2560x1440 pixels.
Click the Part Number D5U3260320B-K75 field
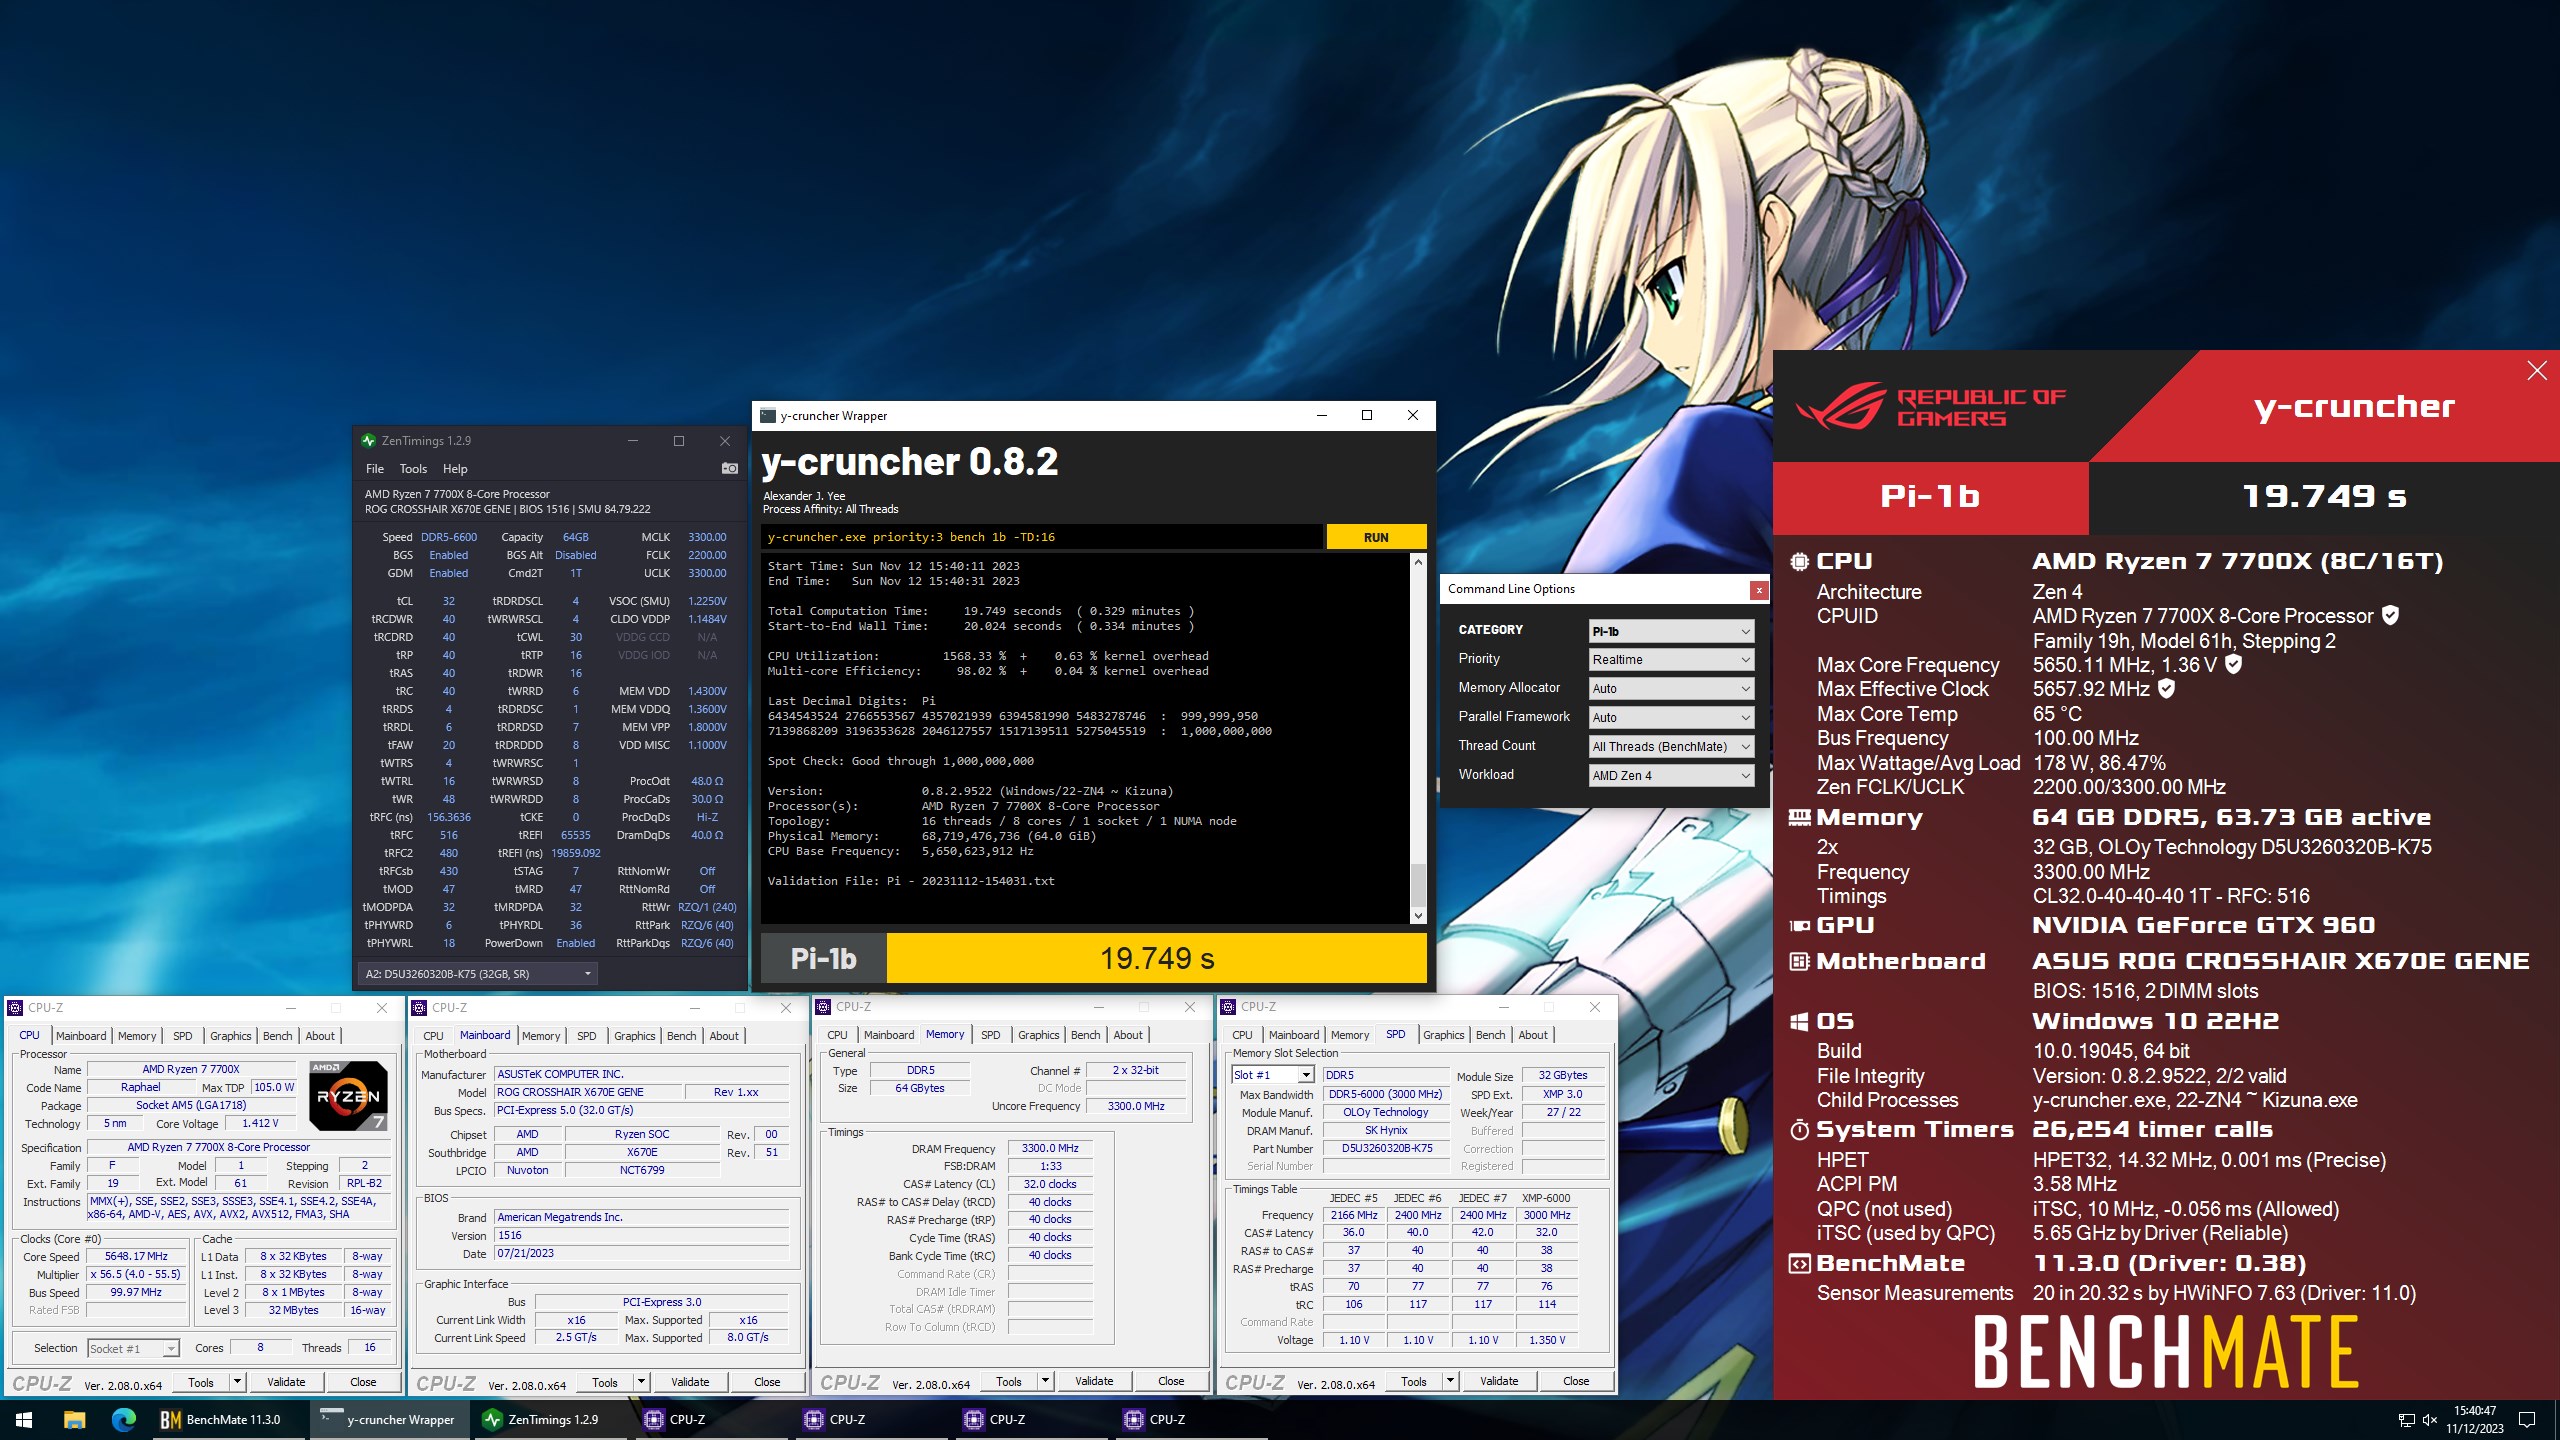pyautogui.click(x=1386, y=1149)
